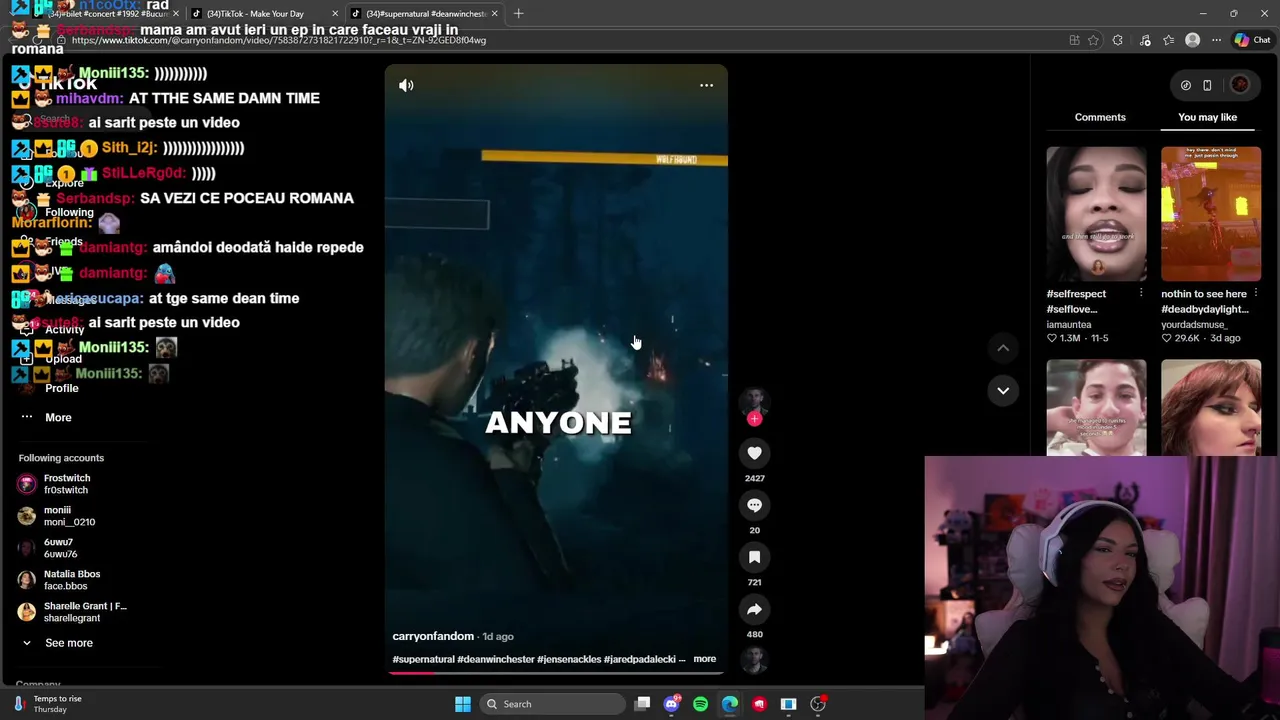Open a new browser tab
This screenshot has height=720, width=1280.
518,14
